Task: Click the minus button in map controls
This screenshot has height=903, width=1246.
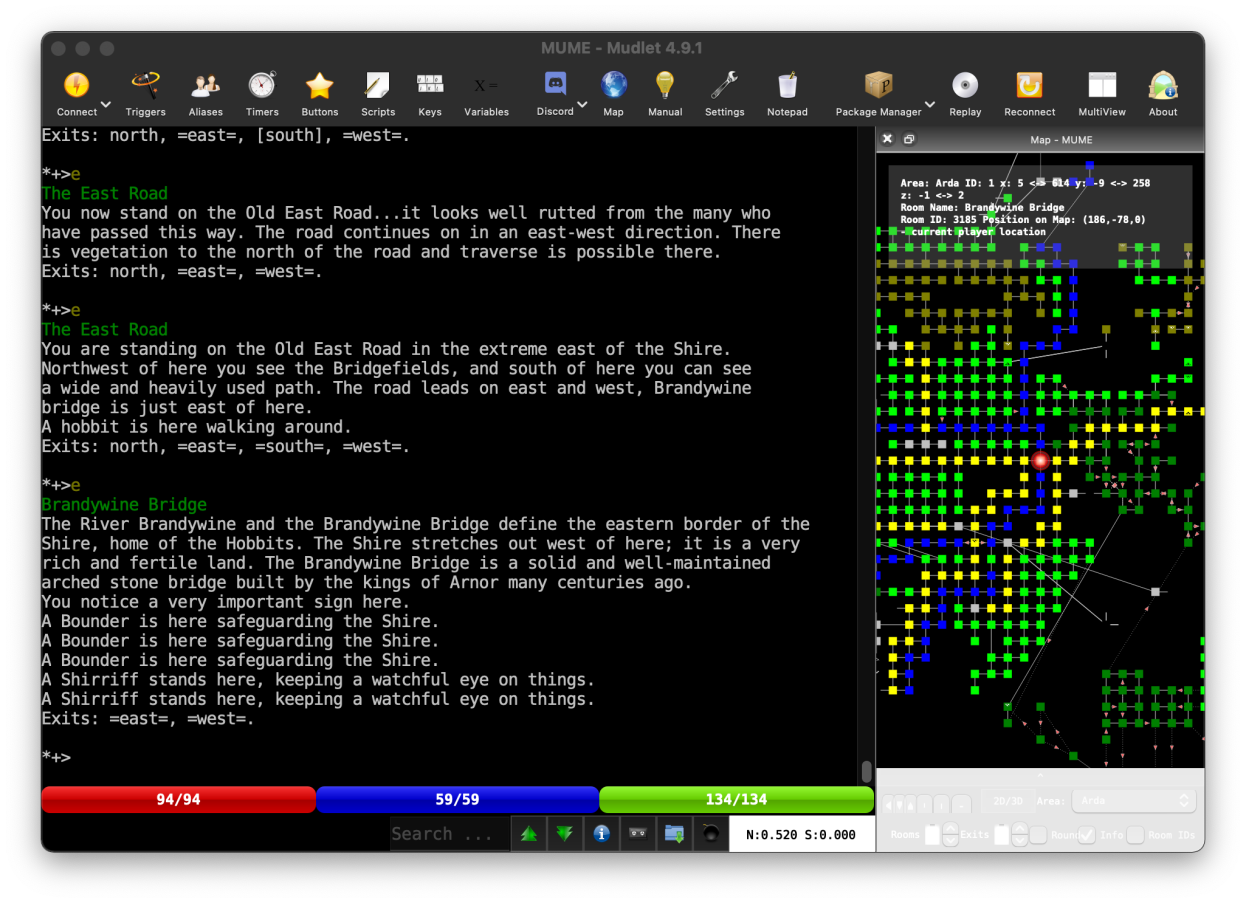Action: click(x=961, y=804)
